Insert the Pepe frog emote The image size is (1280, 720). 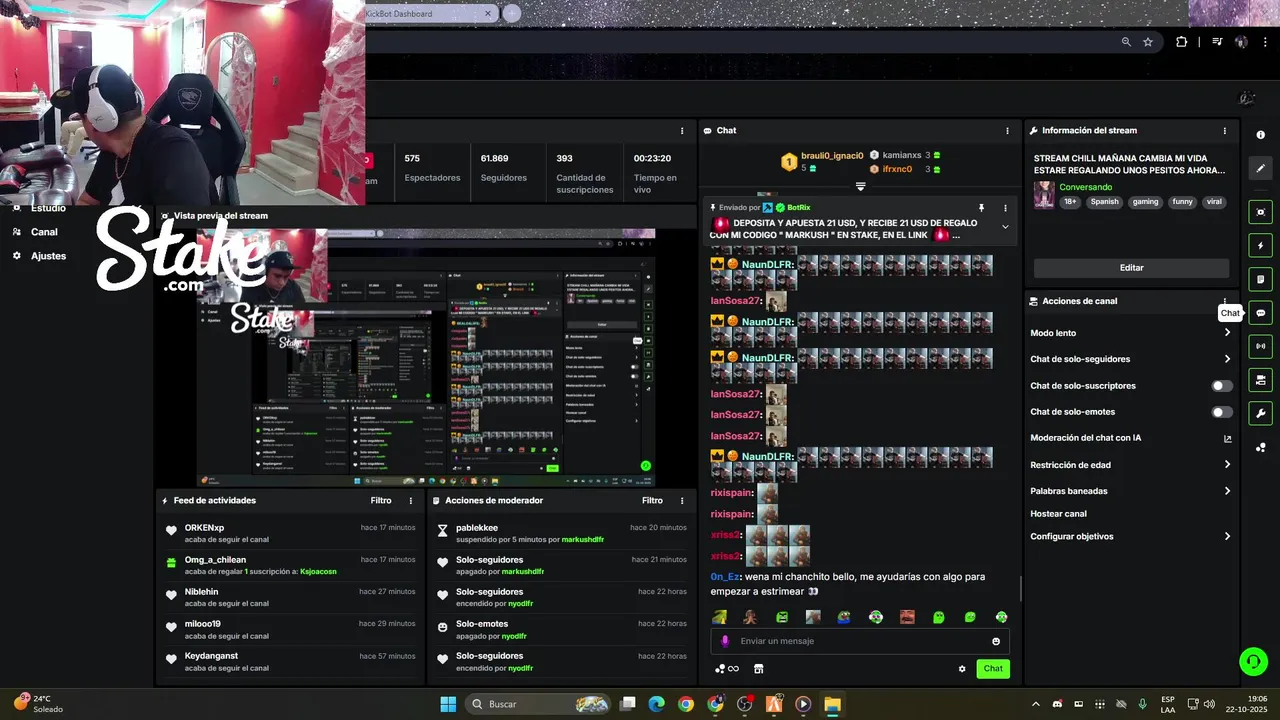pyautogui.click(x=844, y=617)
